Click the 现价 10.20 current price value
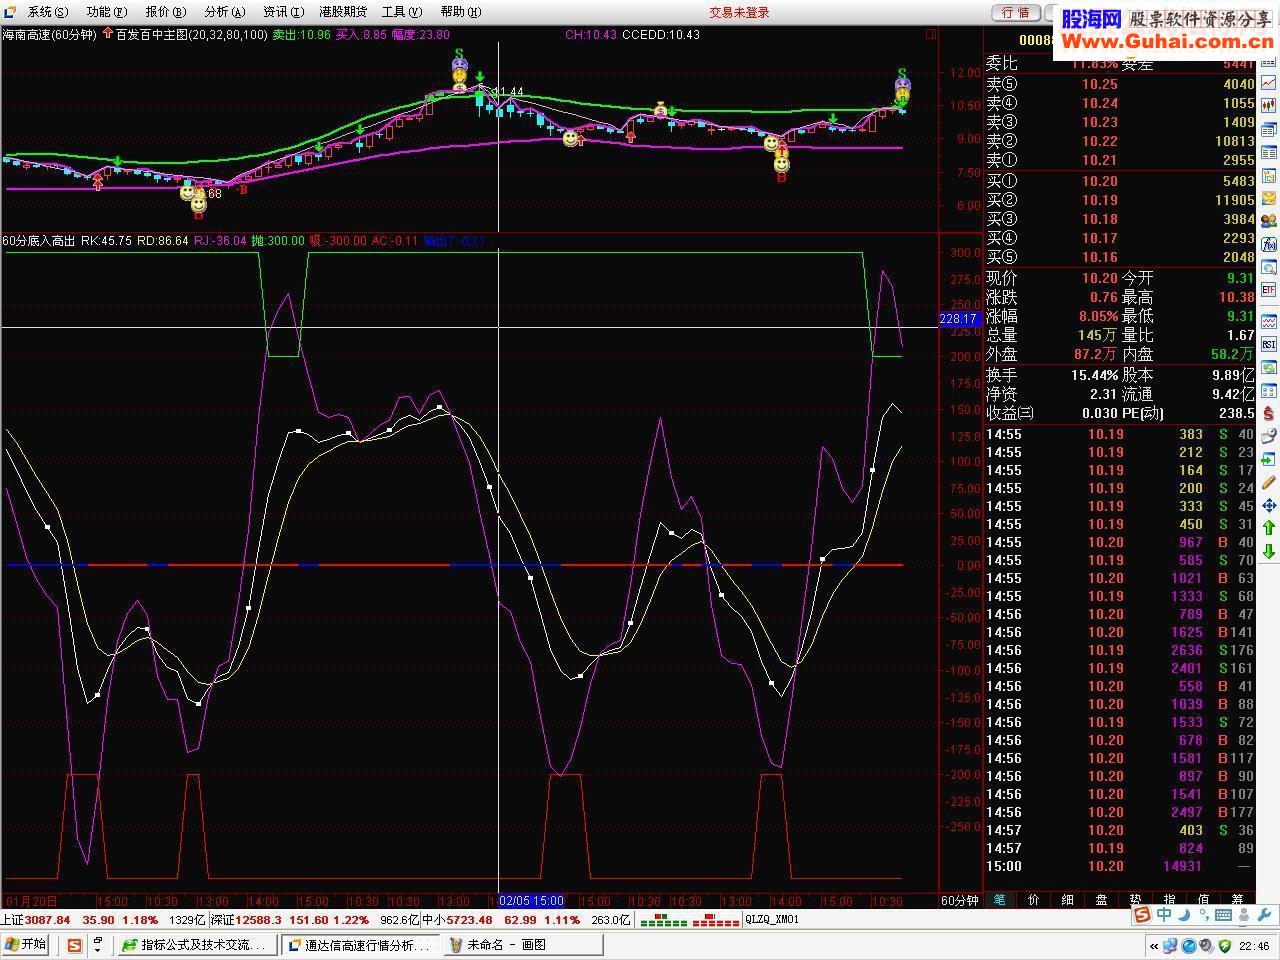1280x960 pixels. (x=1100, y=279)
